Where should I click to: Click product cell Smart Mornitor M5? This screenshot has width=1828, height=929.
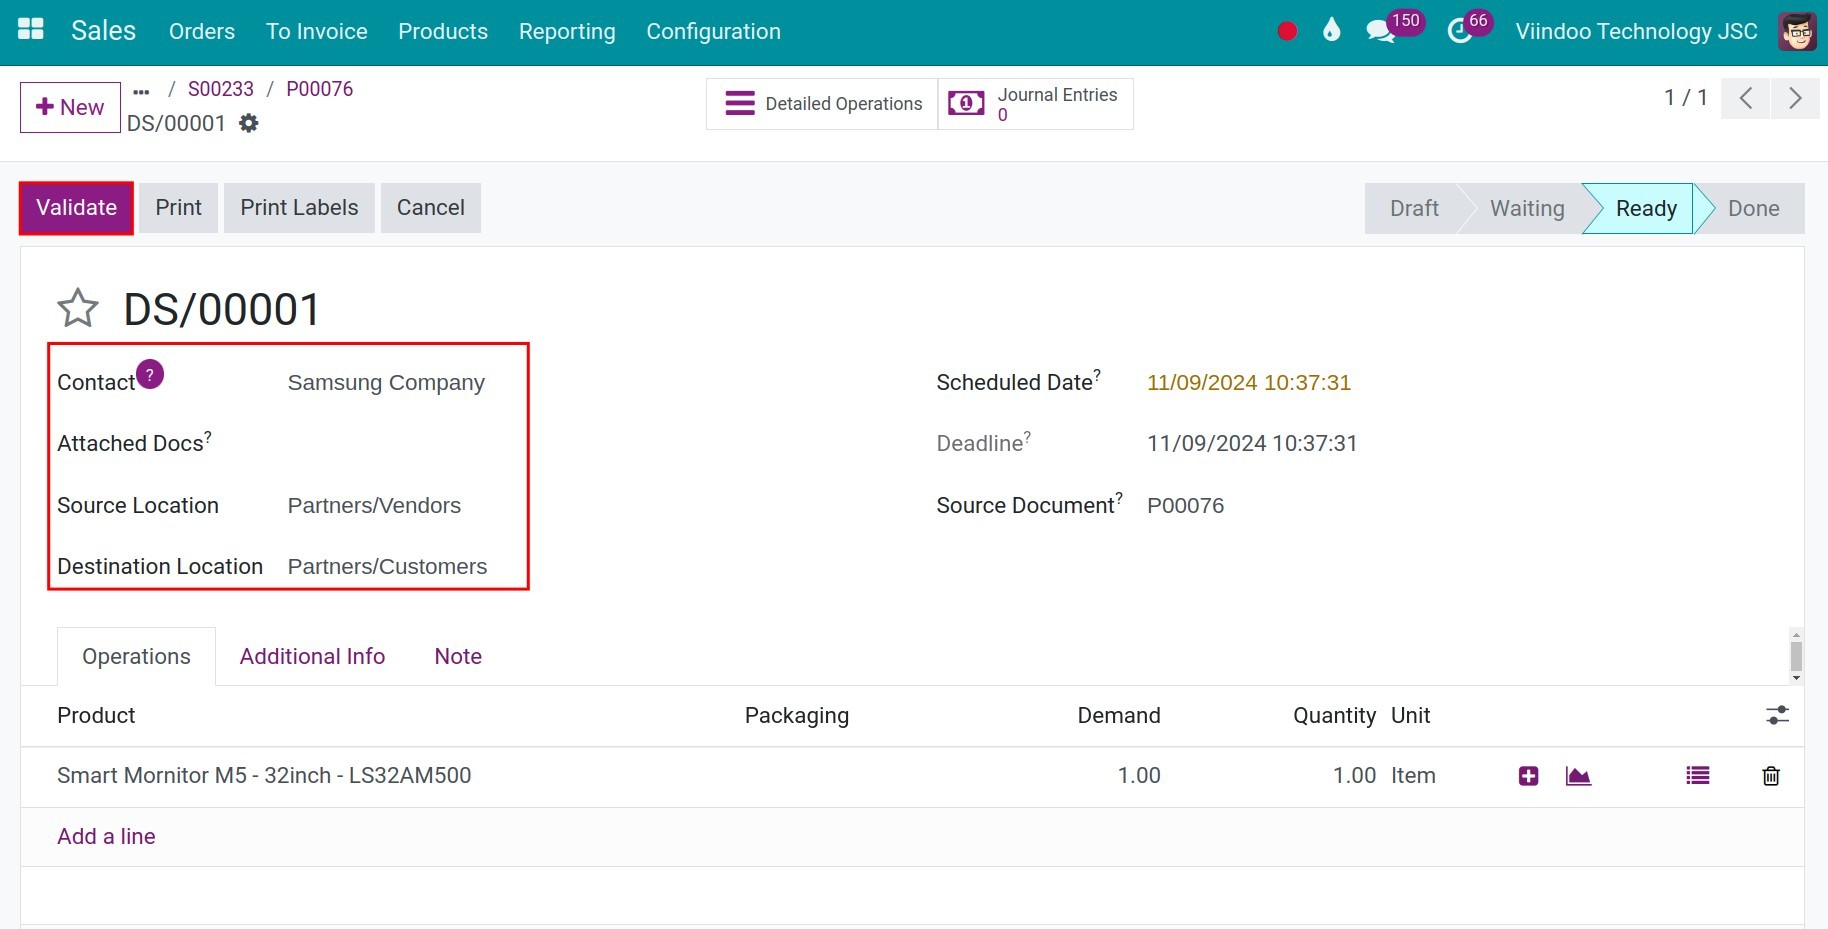pos(264,776)
